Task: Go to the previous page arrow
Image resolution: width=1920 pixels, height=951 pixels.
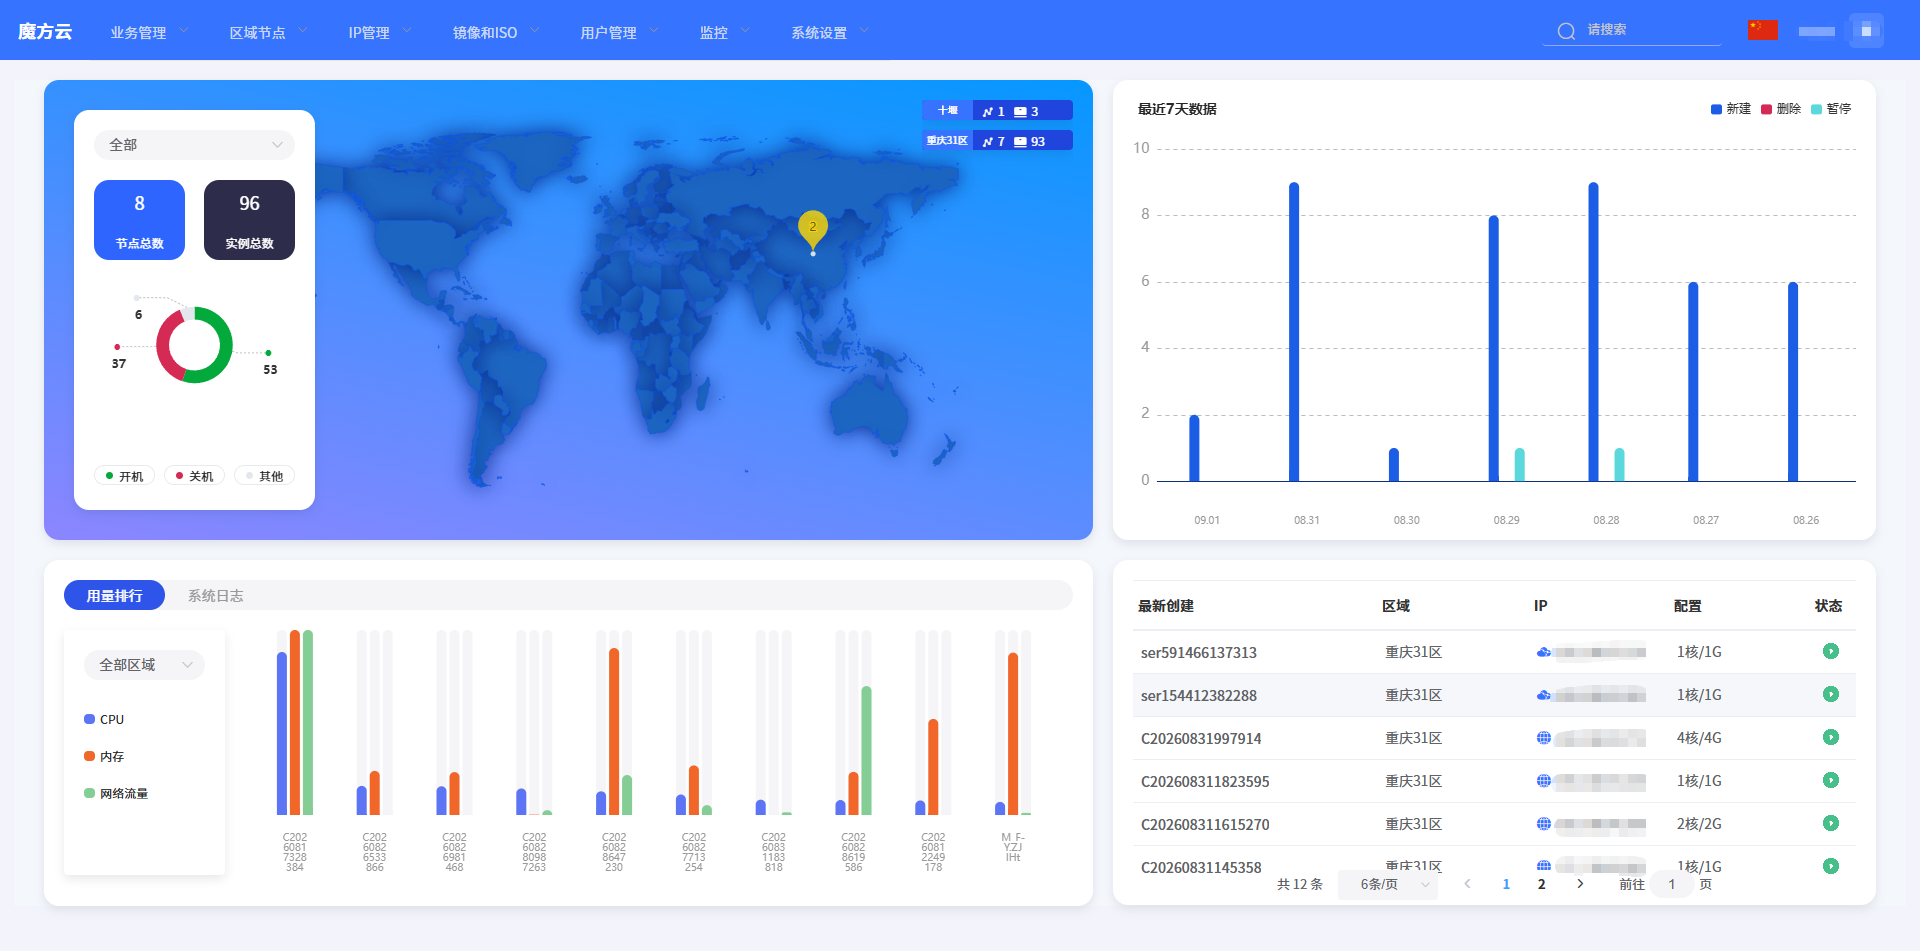Action: click(1467, 884)
